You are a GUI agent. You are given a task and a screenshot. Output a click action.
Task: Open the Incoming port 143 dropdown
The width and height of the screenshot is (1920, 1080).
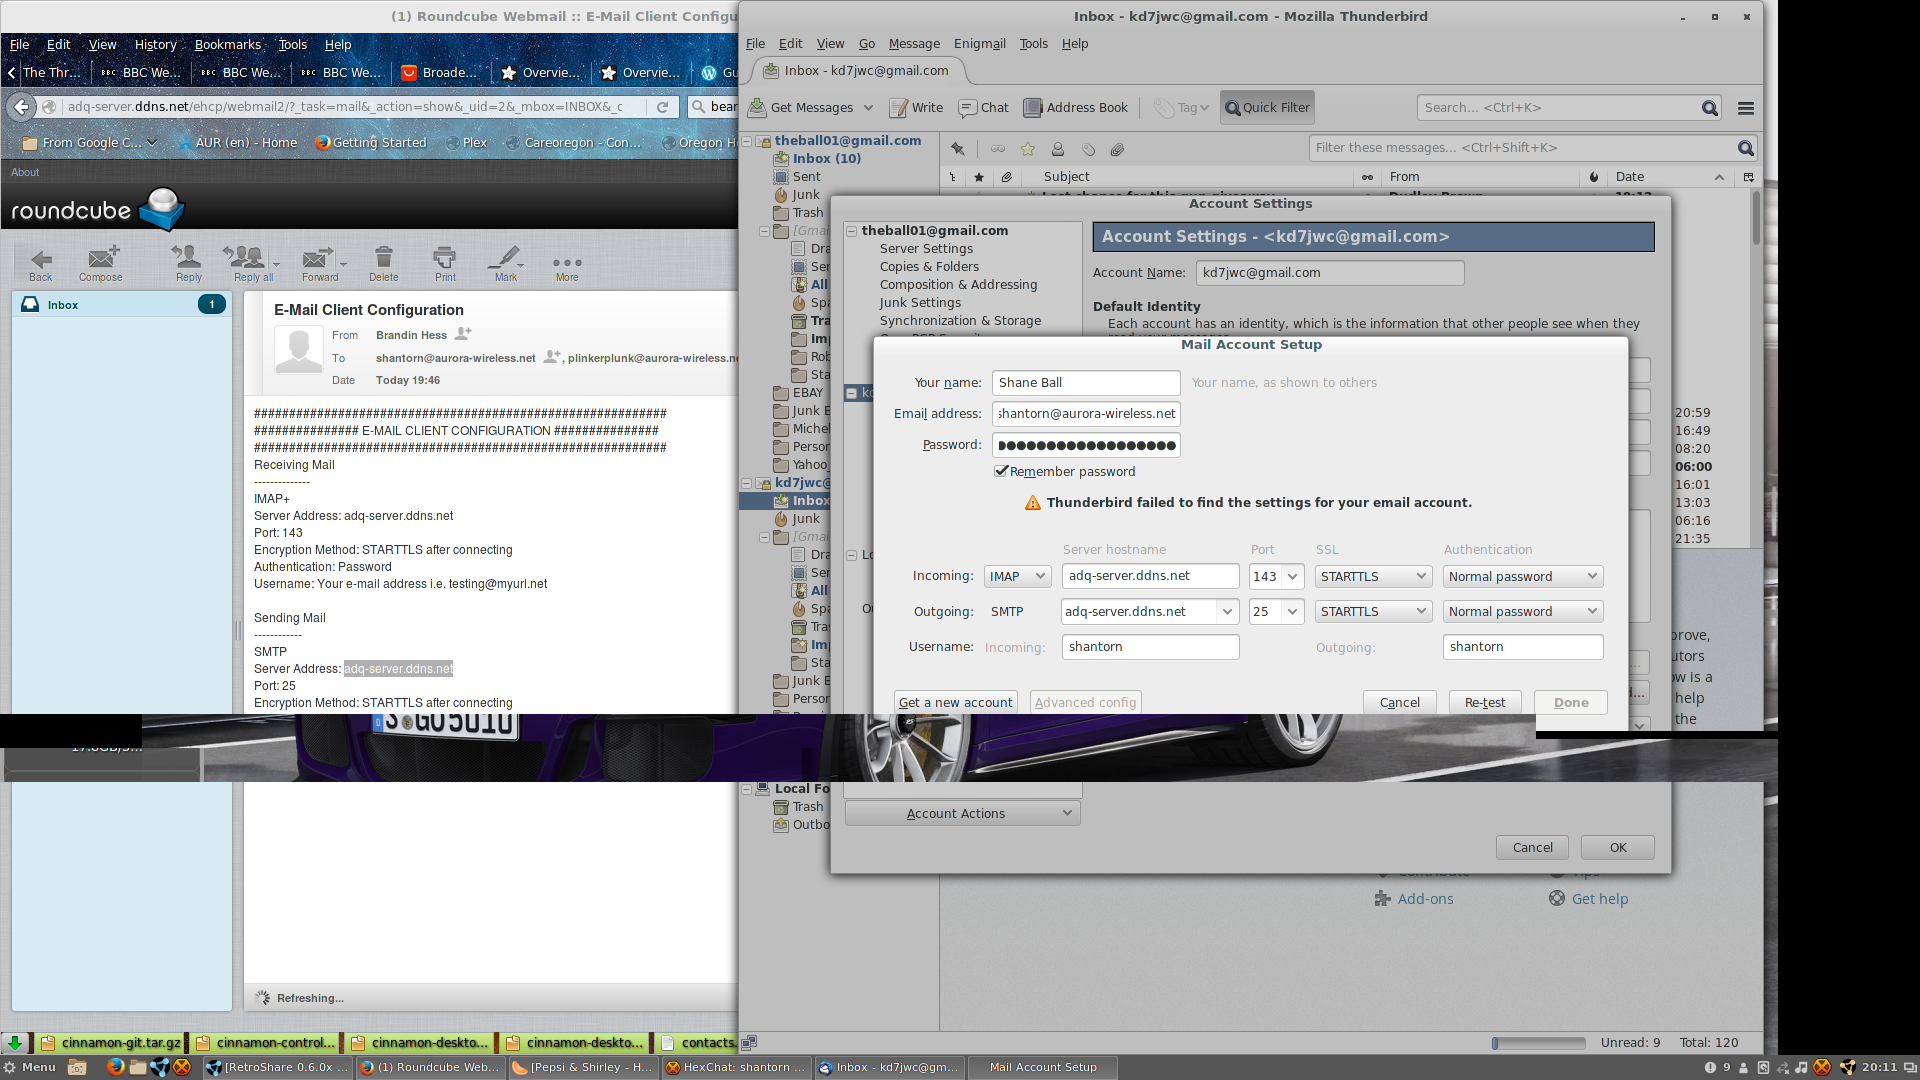[x=1293, y=577]
